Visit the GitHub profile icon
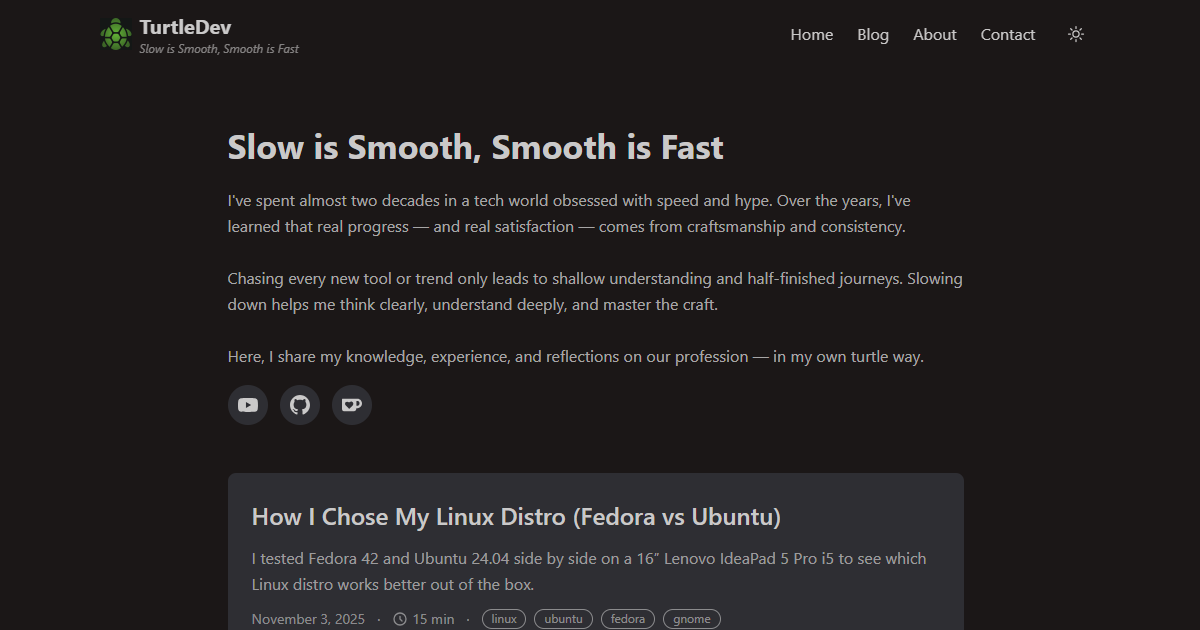Viewport: 1200px width, 630px height. point(300,405)
